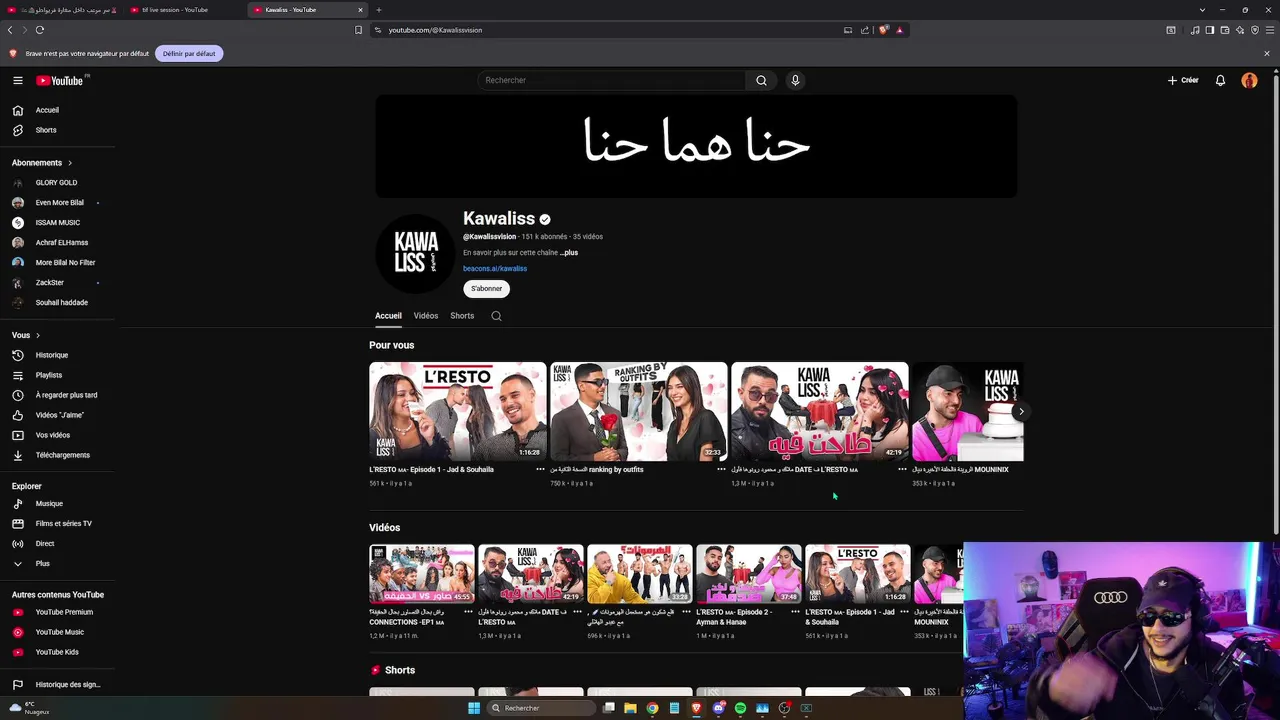This screenshot has width=1280, height=720.
Task: Expand the Abonnements section
Action: [x=42, y=163]
